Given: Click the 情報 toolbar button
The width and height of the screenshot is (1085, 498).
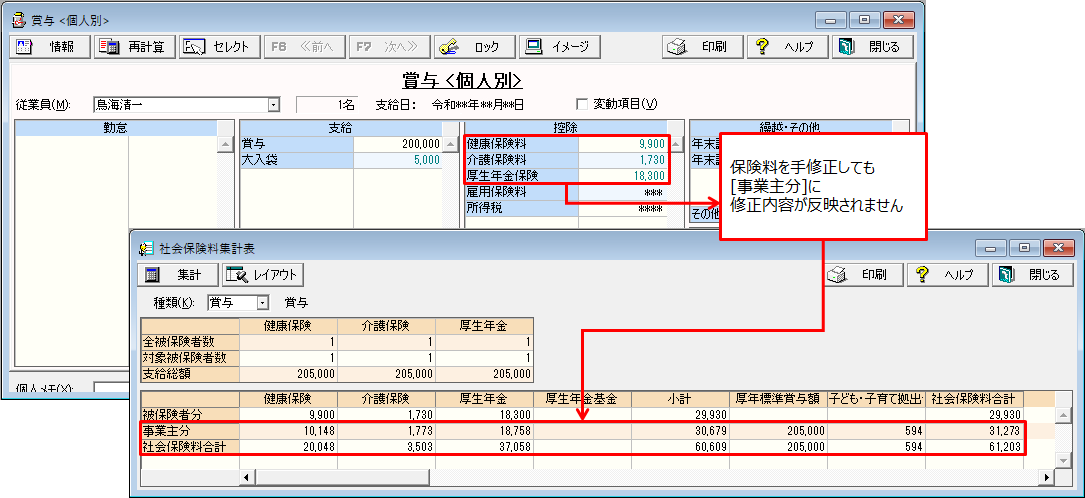Looking at the screenshot, I should click(x=49, y=47).
